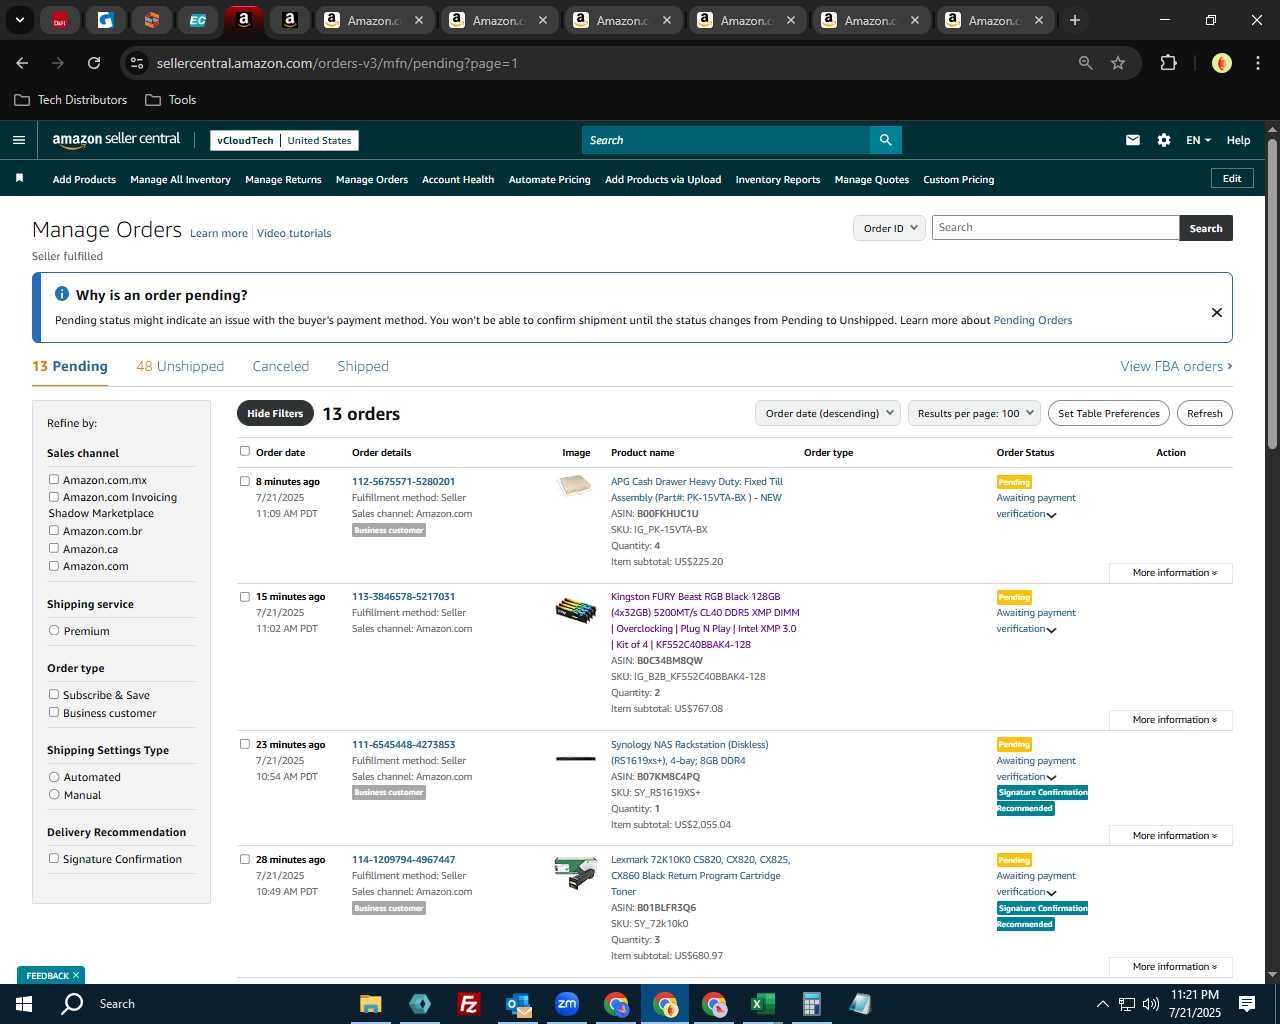Switch to the Canceled tab
This screenshot has width=1280, height=1024.
click(281, 366)
